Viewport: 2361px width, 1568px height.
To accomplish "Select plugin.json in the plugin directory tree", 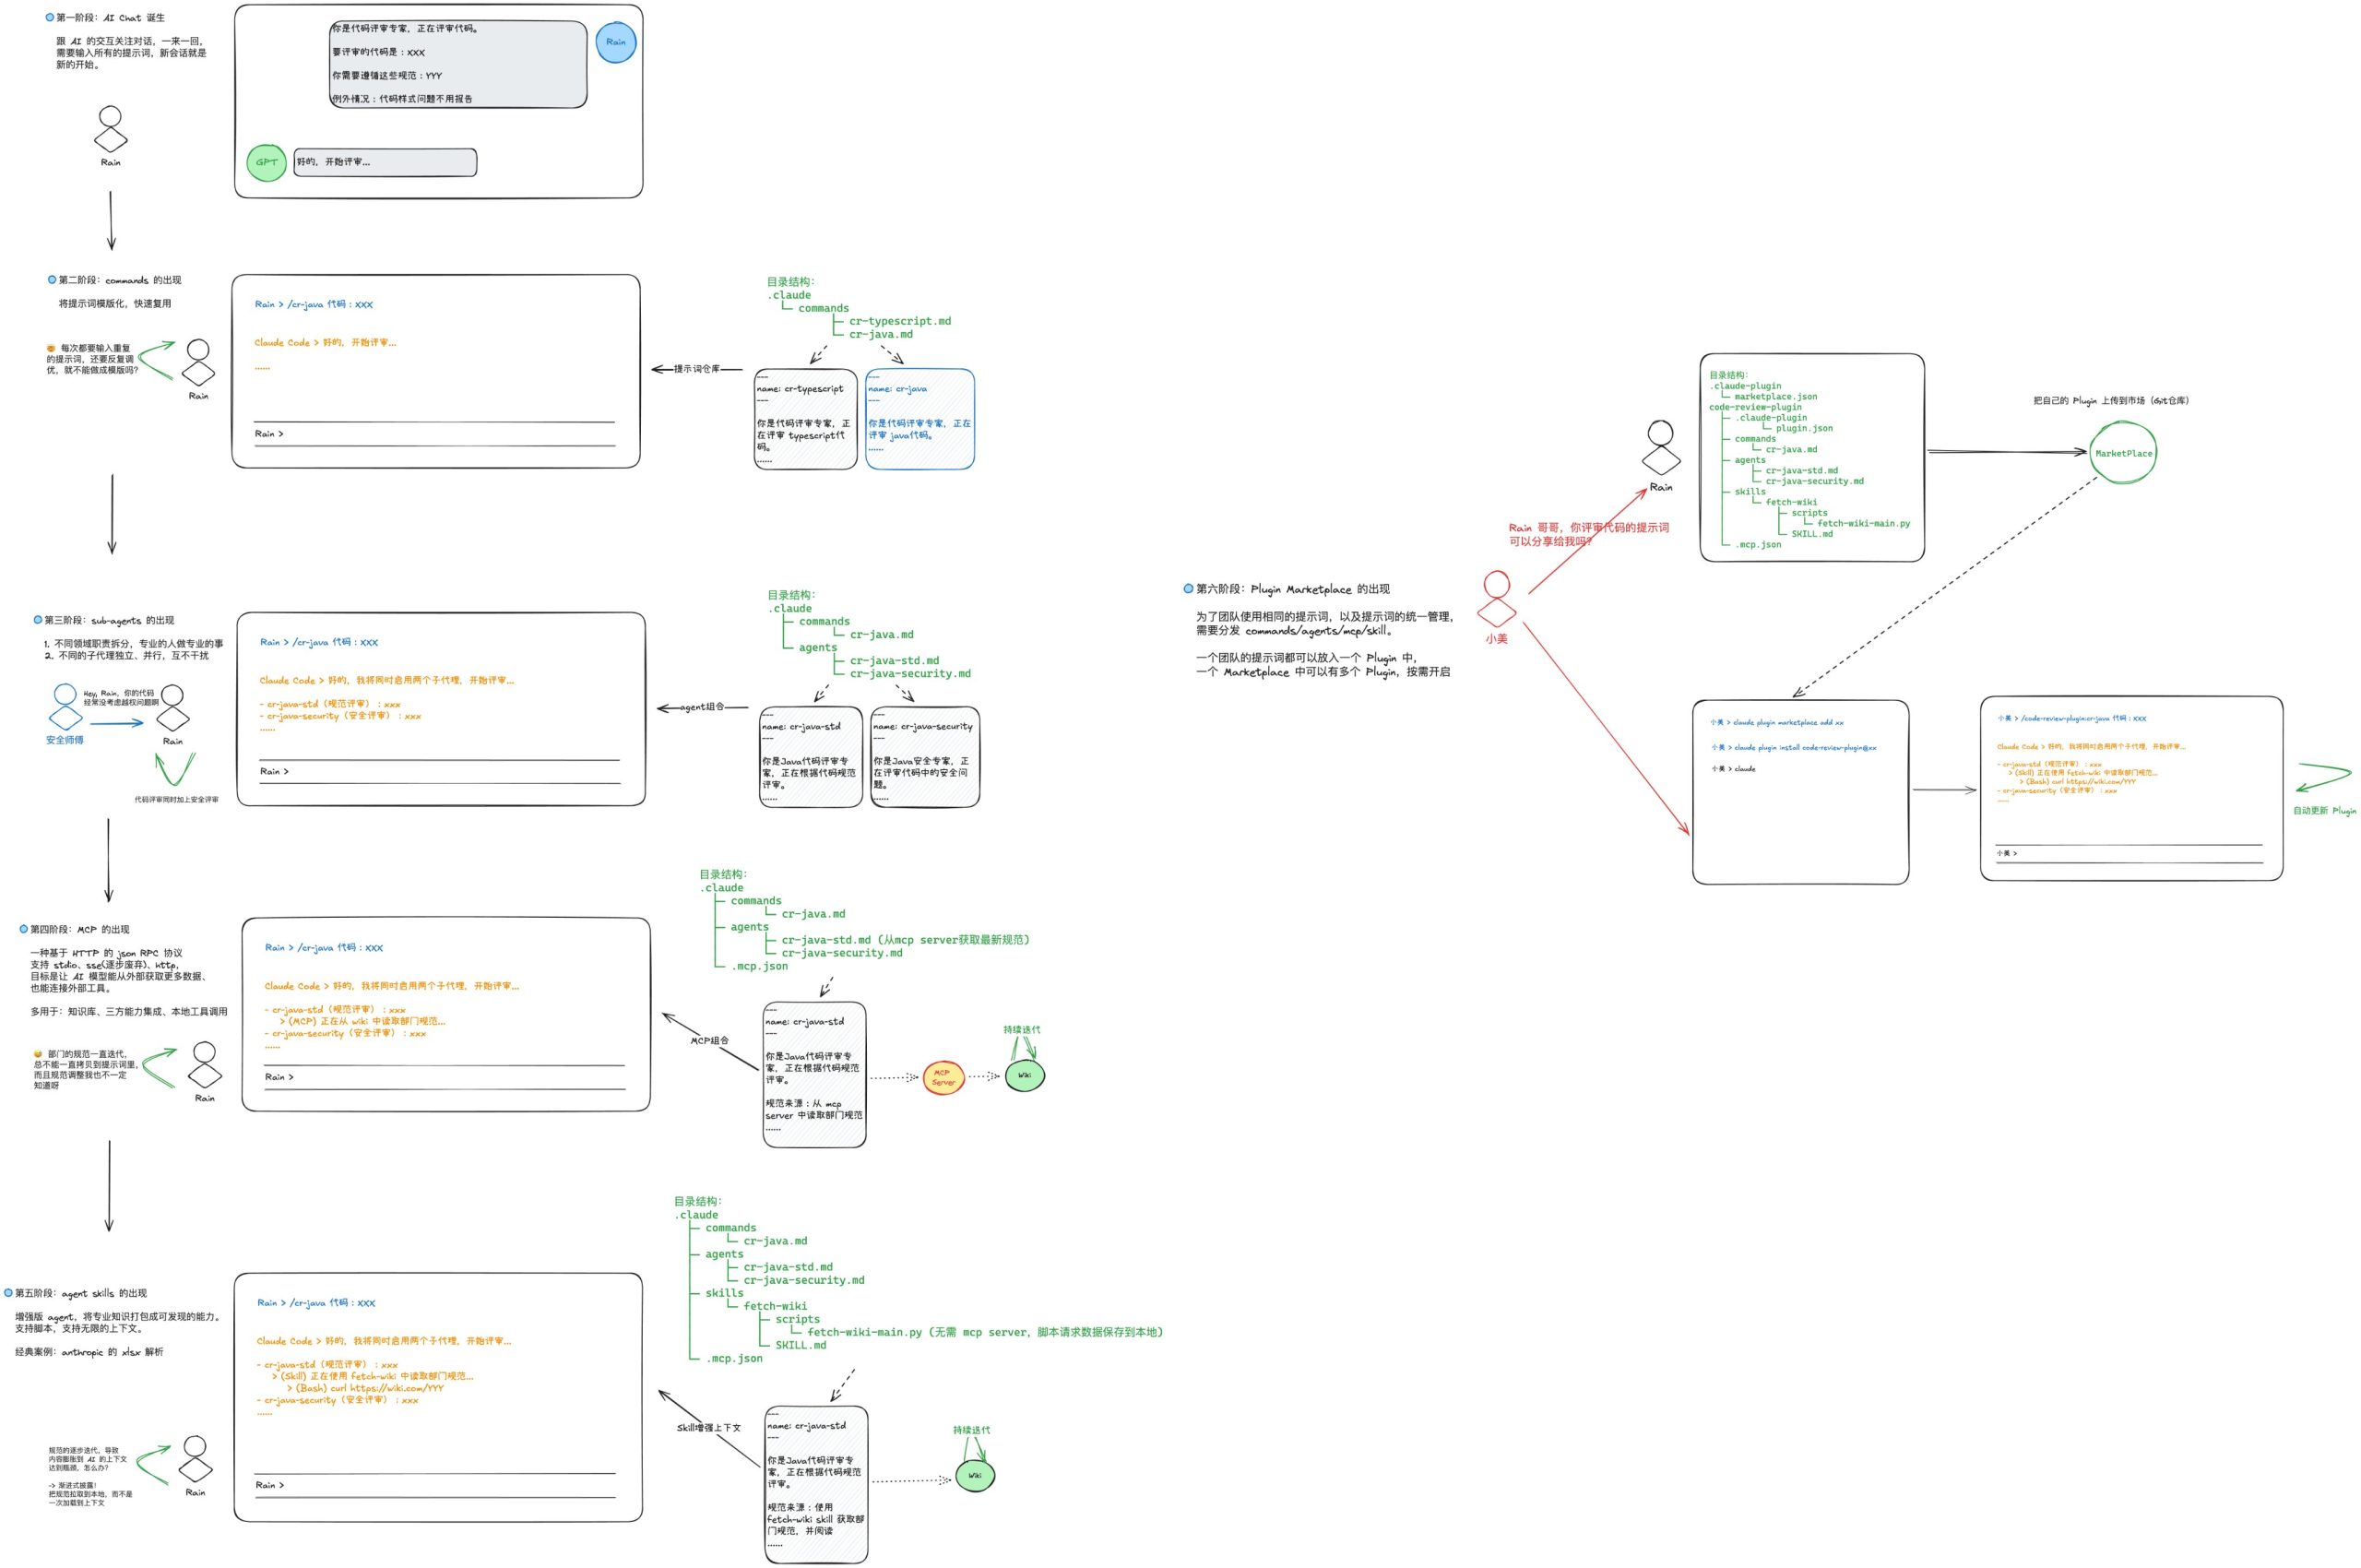I will (x=1804, y=428).
